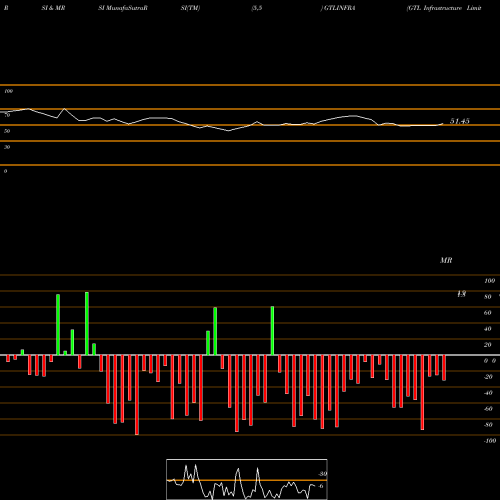The height and width of the screenshot is (500, 500).
Task: Click the 'SI MunafaSutraR' header label
Action: click(123, 8)
